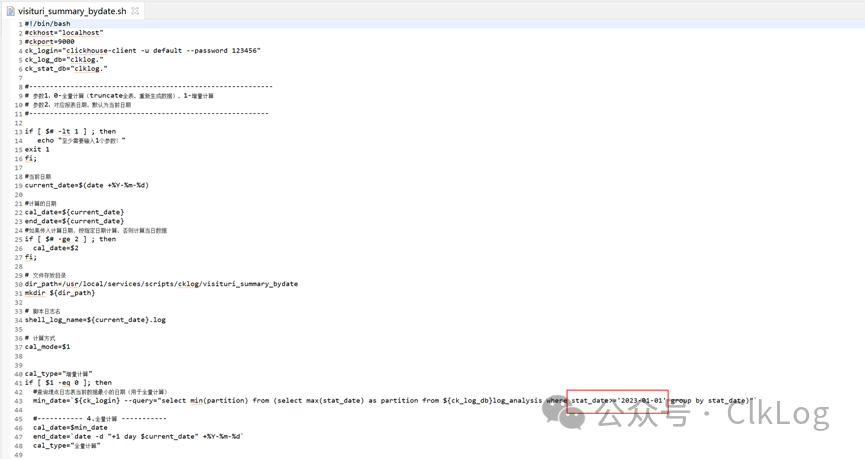The width and height of the screenshot is (865, 459).
Task: Click the shell_log_name=${current_date}.log line
Action: pos(95,320)
